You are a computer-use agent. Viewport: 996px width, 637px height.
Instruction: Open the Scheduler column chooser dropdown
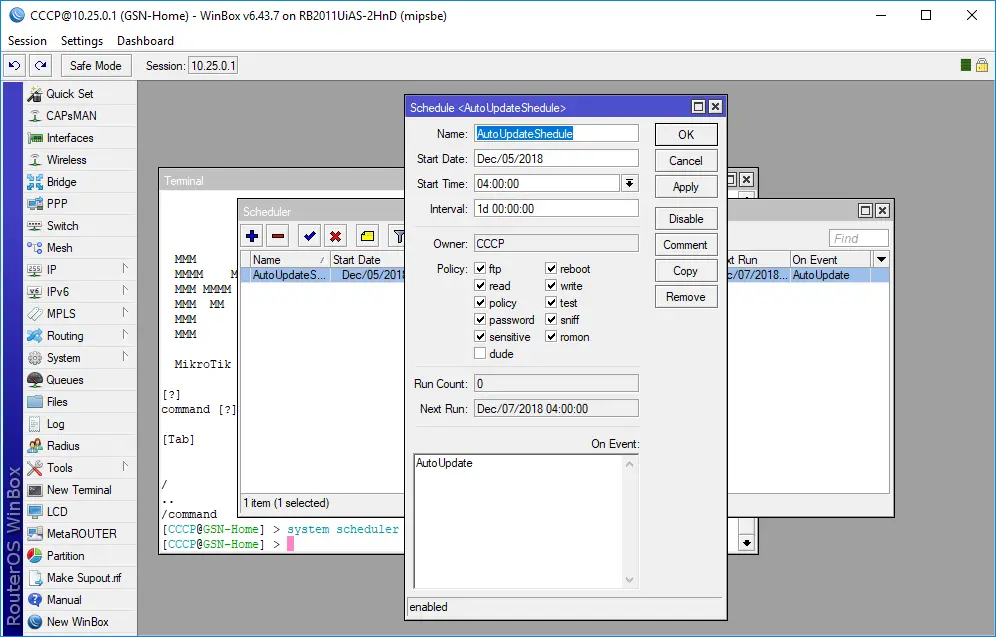881,259
